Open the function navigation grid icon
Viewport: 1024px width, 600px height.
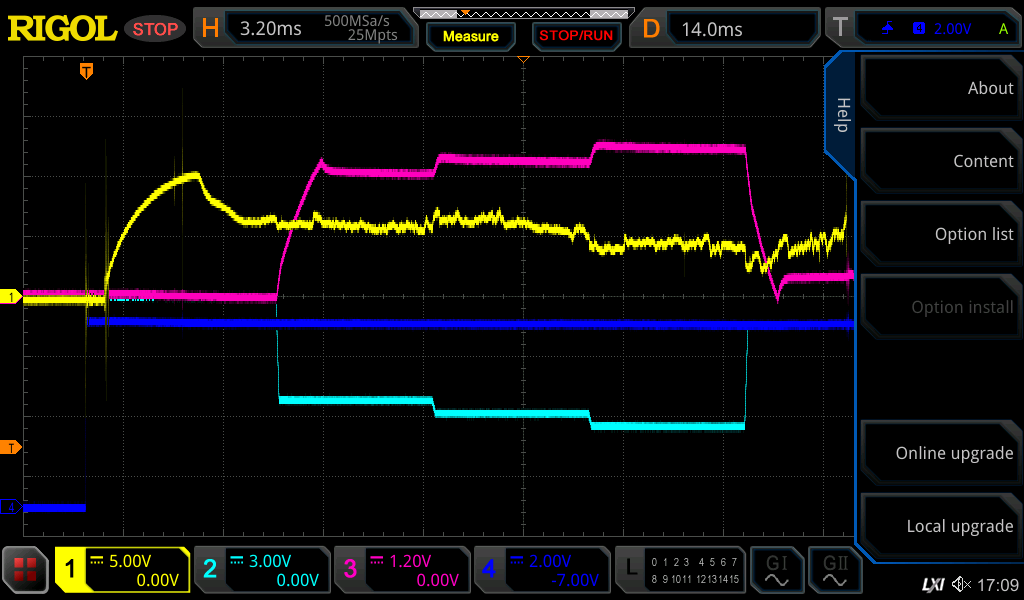pyautogui.click(x=26, y=570)
